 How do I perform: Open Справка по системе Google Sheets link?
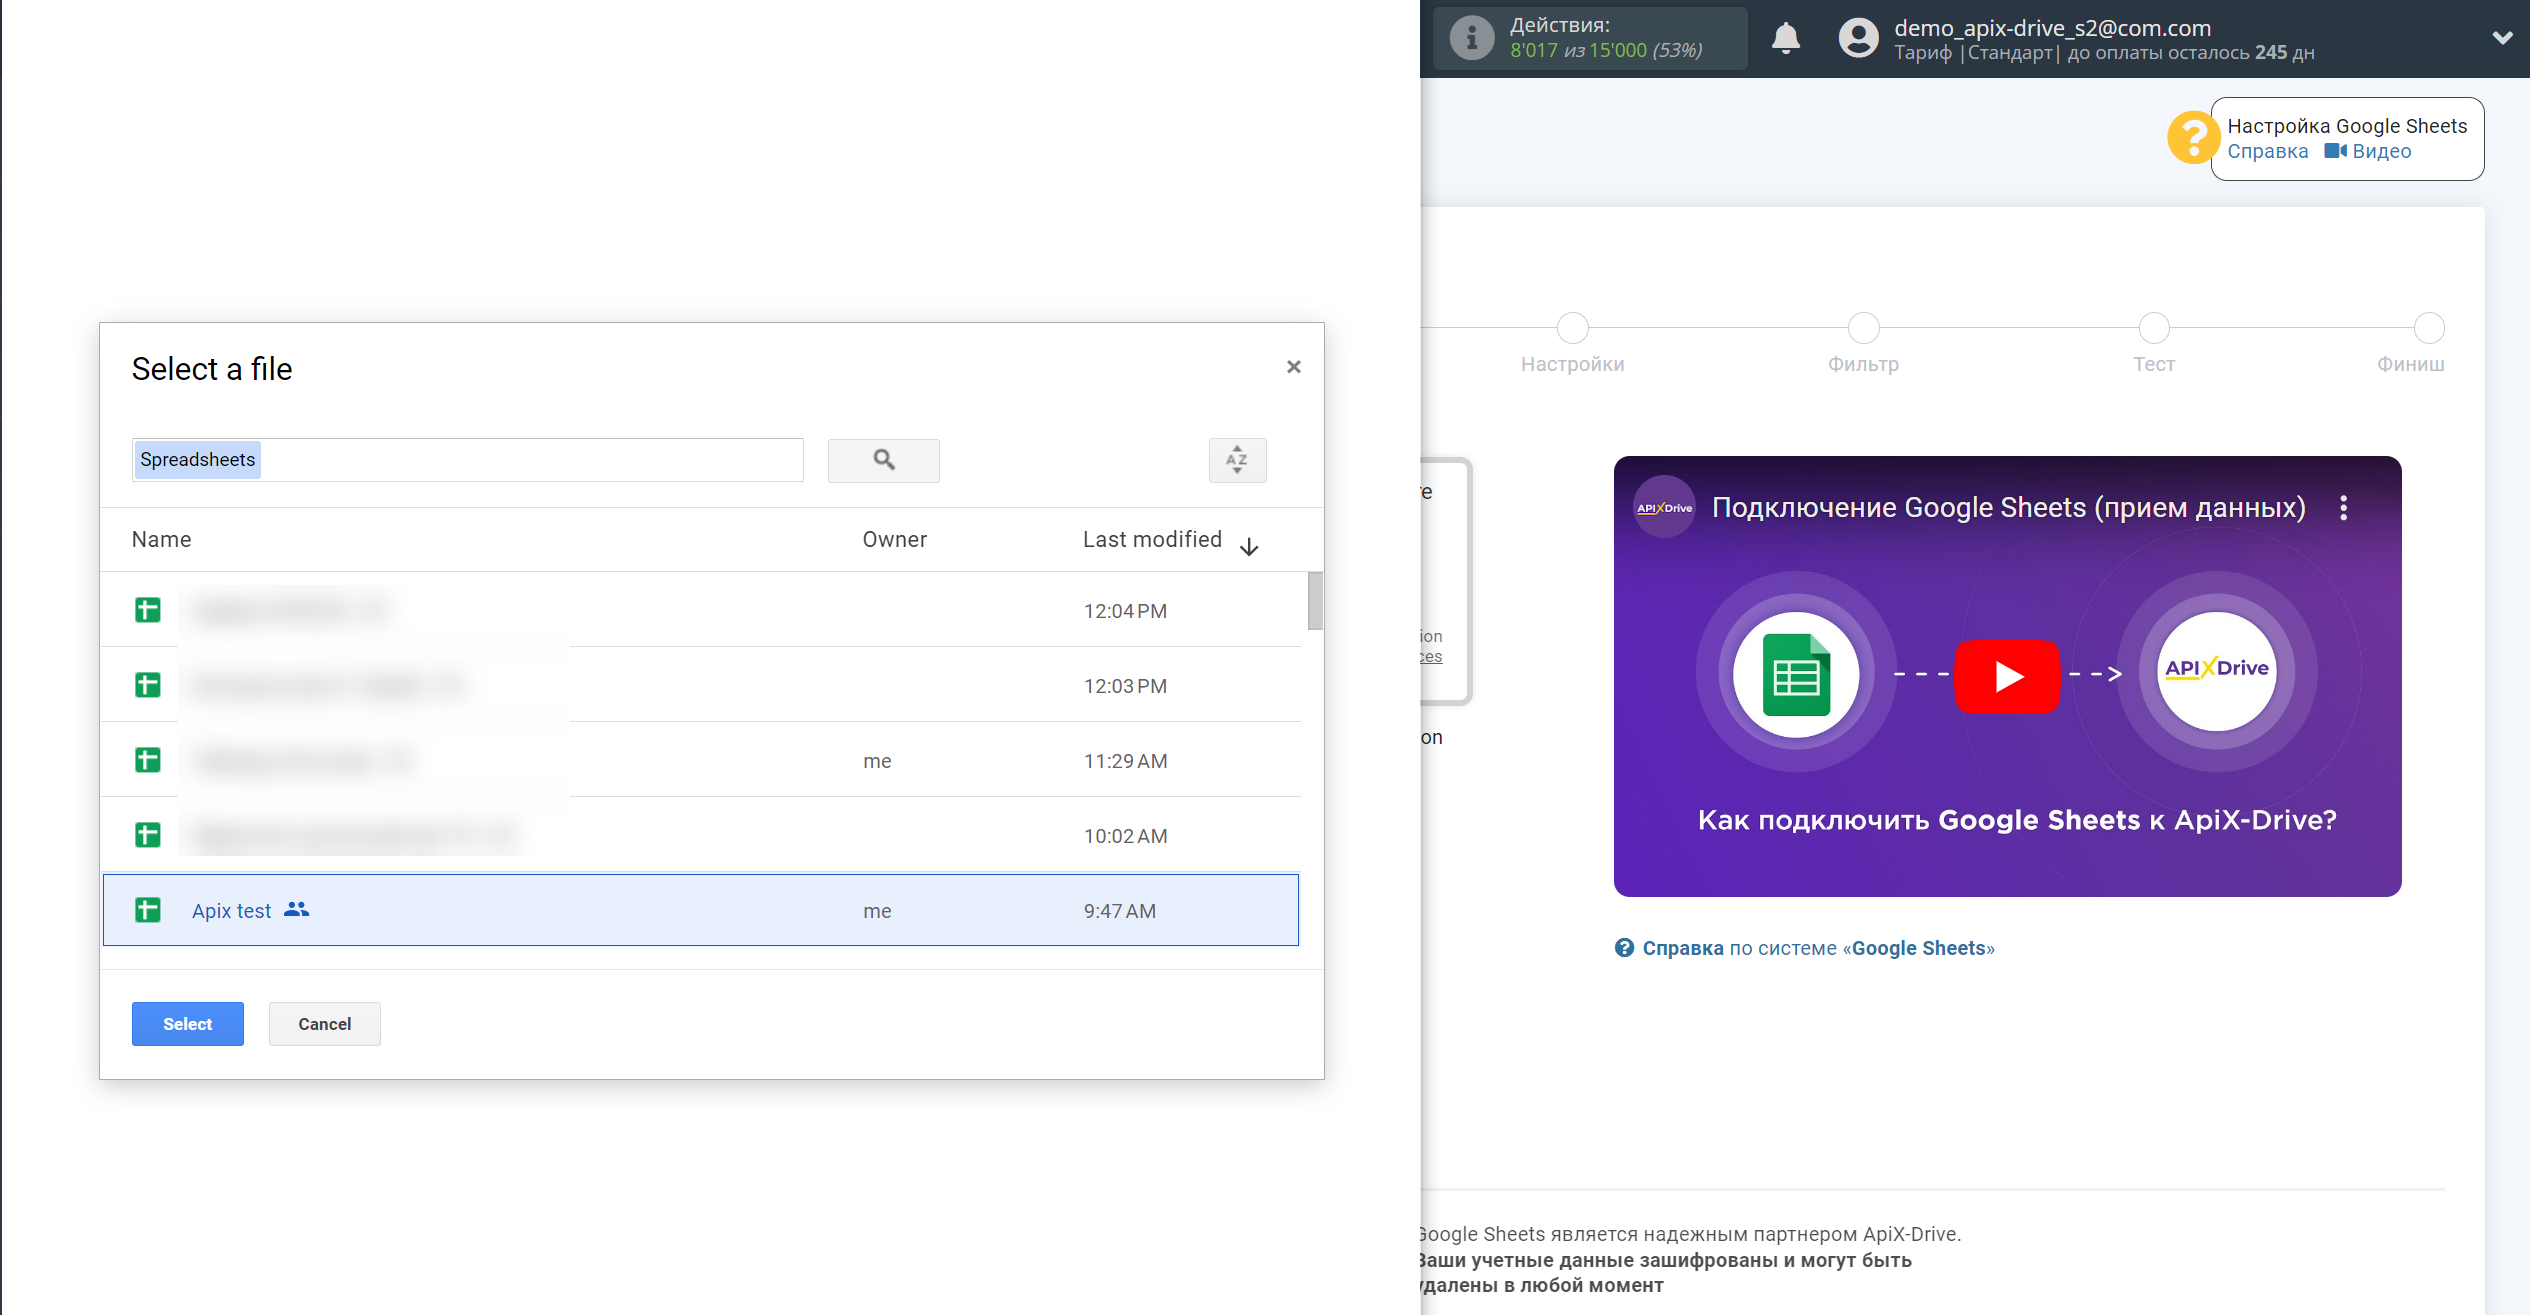1817,948
